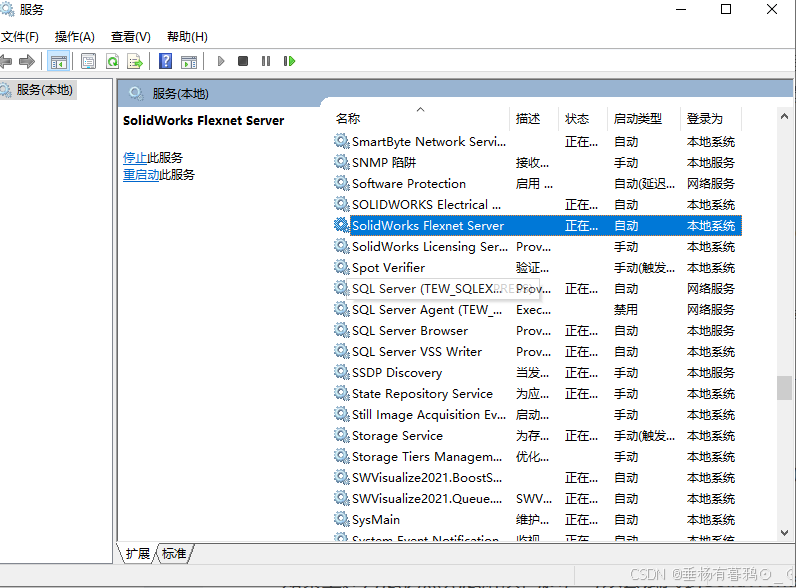
Task: Click the Export list toolbar icon
Action: coord(135,61)
